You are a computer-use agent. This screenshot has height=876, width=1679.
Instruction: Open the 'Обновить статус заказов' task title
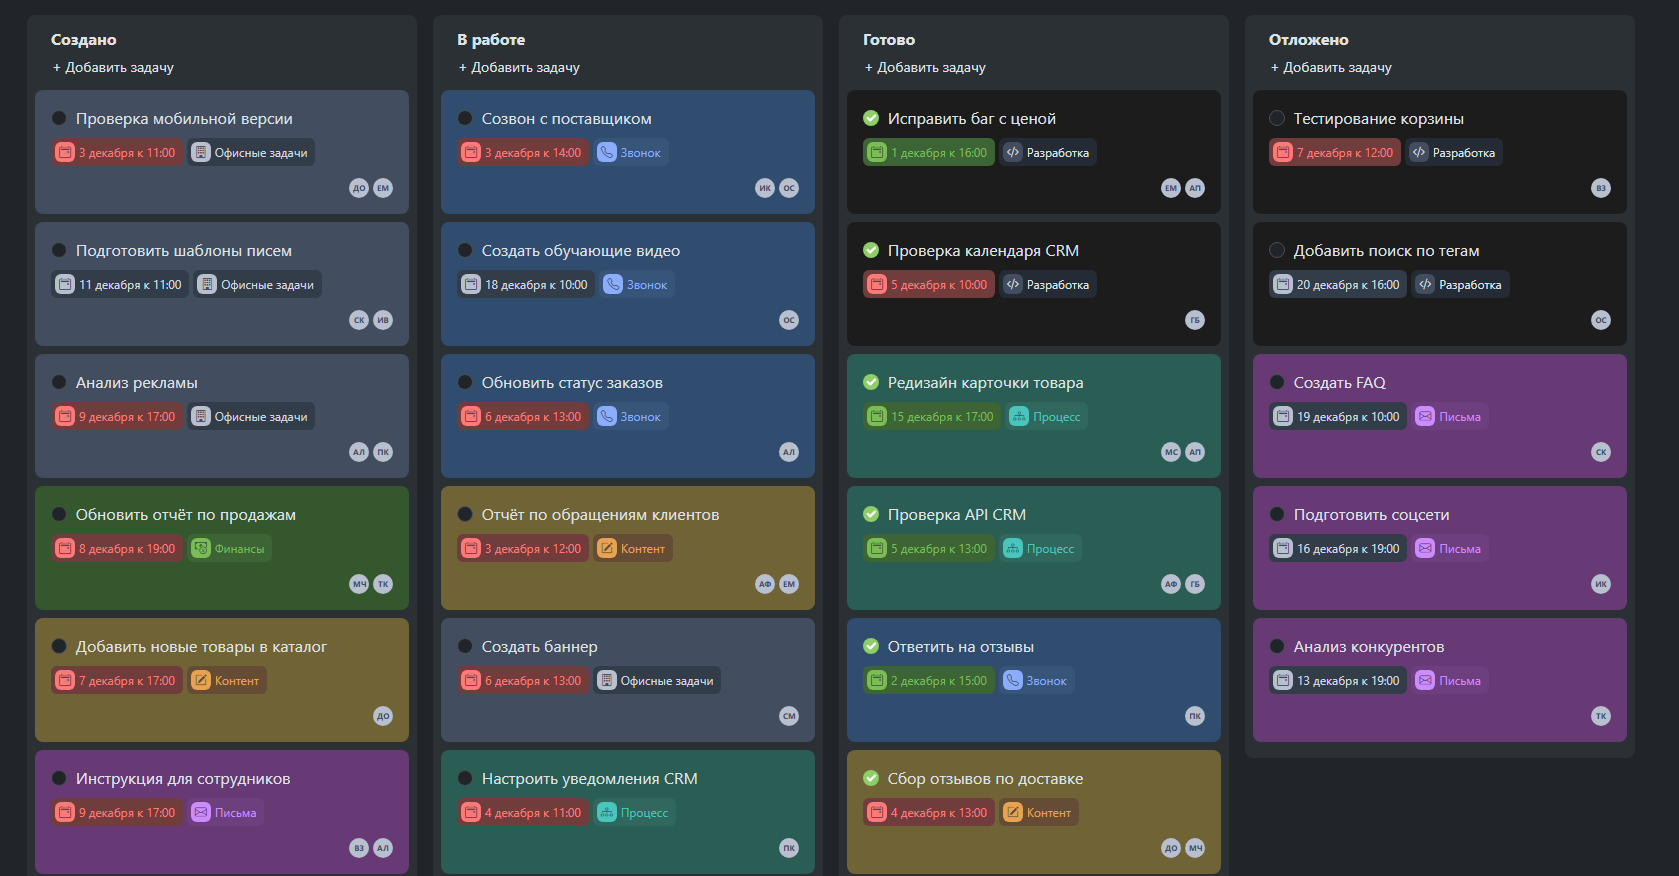572,383
